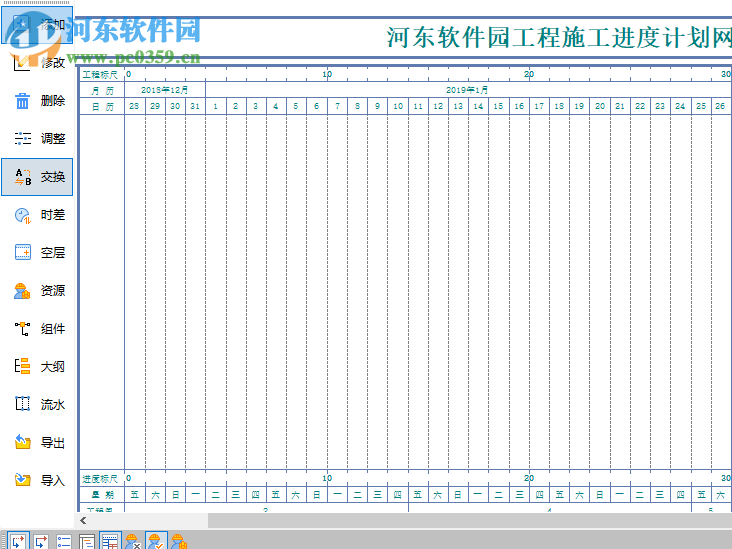The height and width of the screenshot is (549, 732).
Task: Click the chart title 河东软件园工程施工进度计划
Action: (559, 37)
